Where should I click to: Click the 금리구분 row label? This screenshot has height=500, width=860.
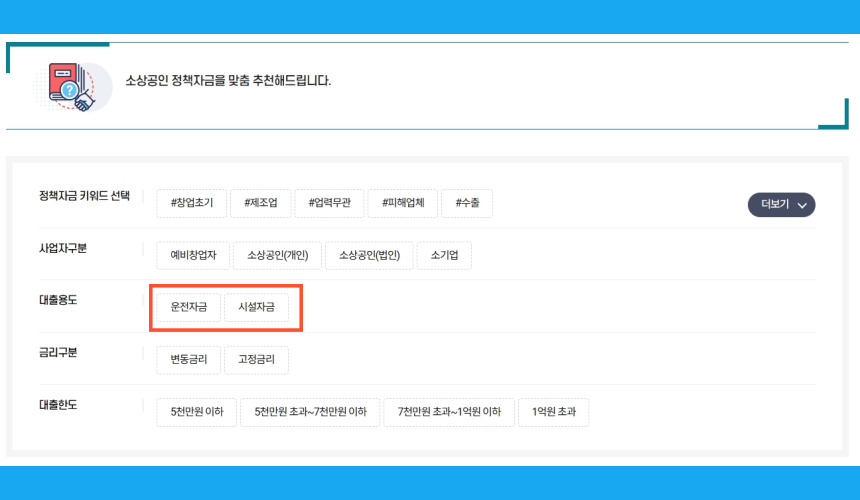tap(58, 353)
